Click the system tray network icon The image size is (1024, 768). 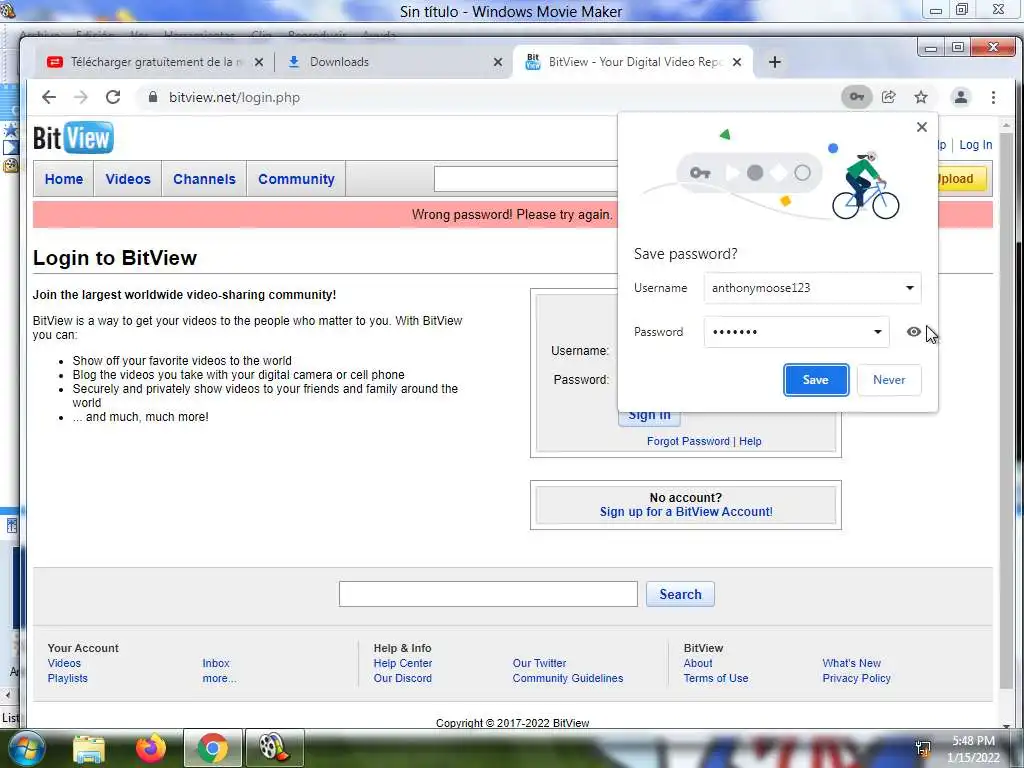click(923, 749)
